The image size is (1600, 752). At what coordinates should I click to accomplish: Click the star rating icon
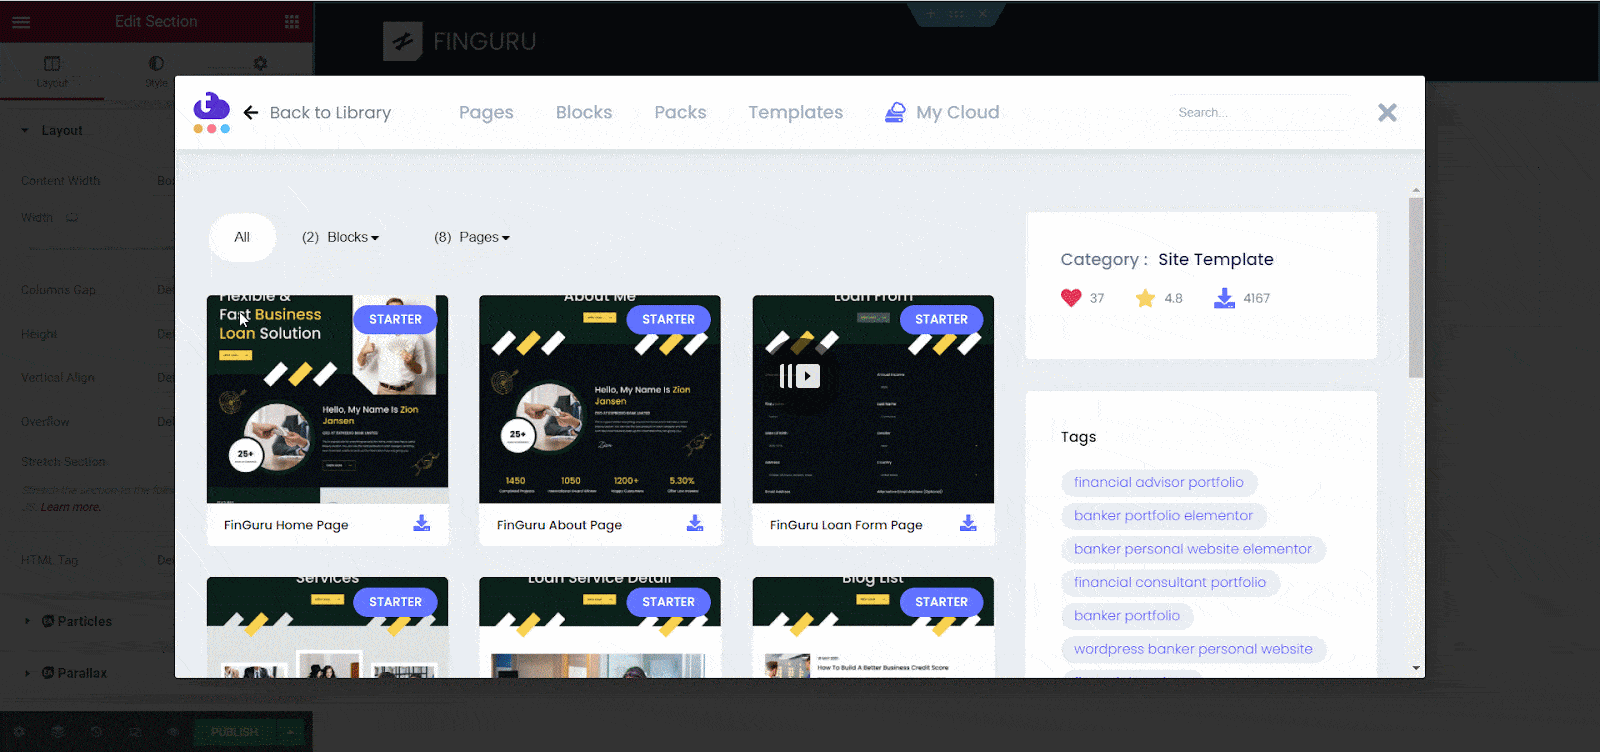point(1146,298)
